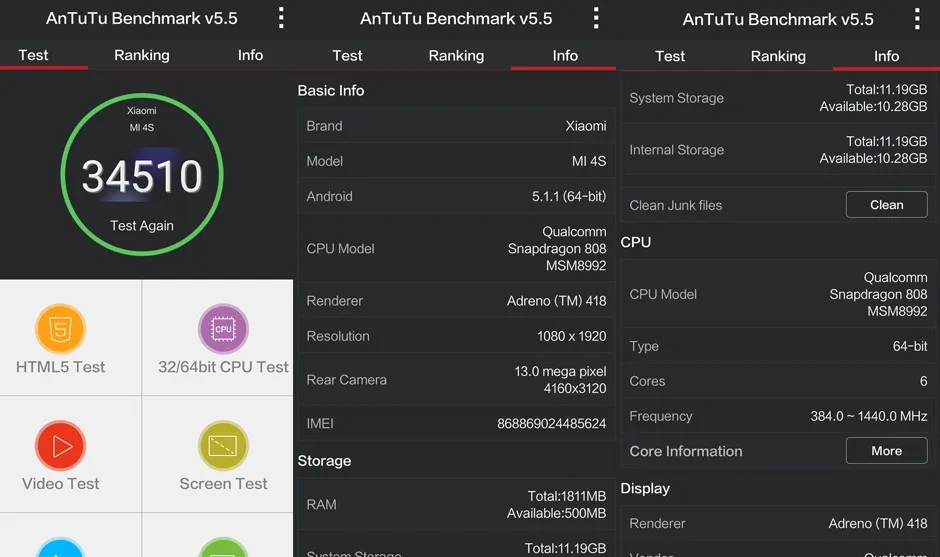Open overflow menu in middle AnTuTu panel
This screenshot has height=557, width=940.
596,18
